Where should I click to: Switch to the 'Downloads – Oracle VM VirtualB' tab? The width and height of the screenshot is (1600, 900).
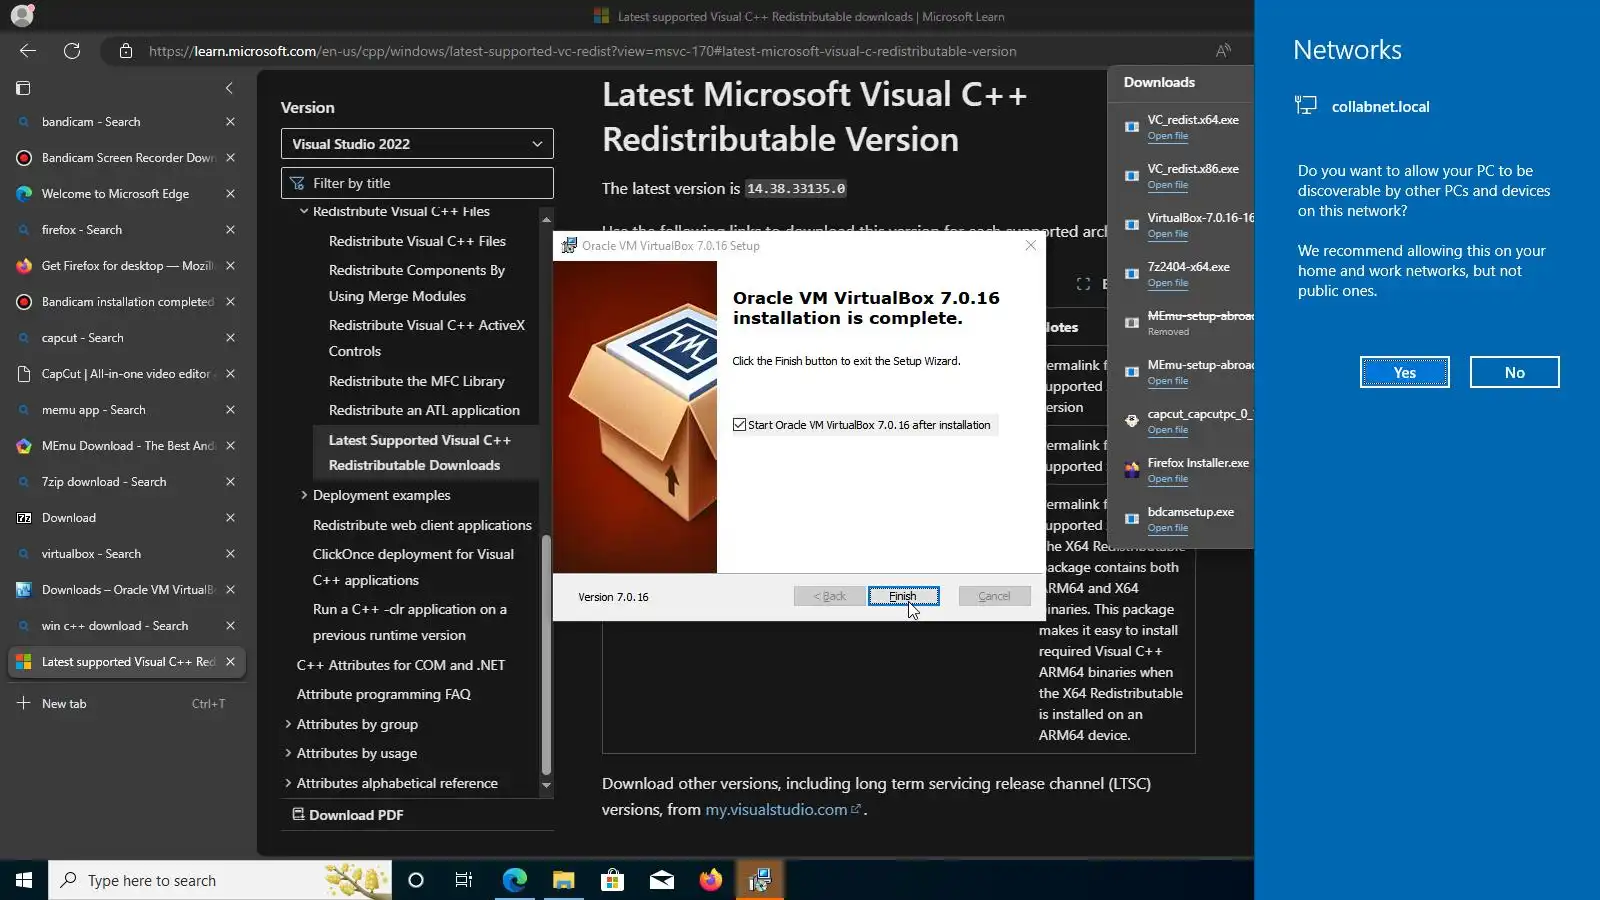(x=127, y=590)
